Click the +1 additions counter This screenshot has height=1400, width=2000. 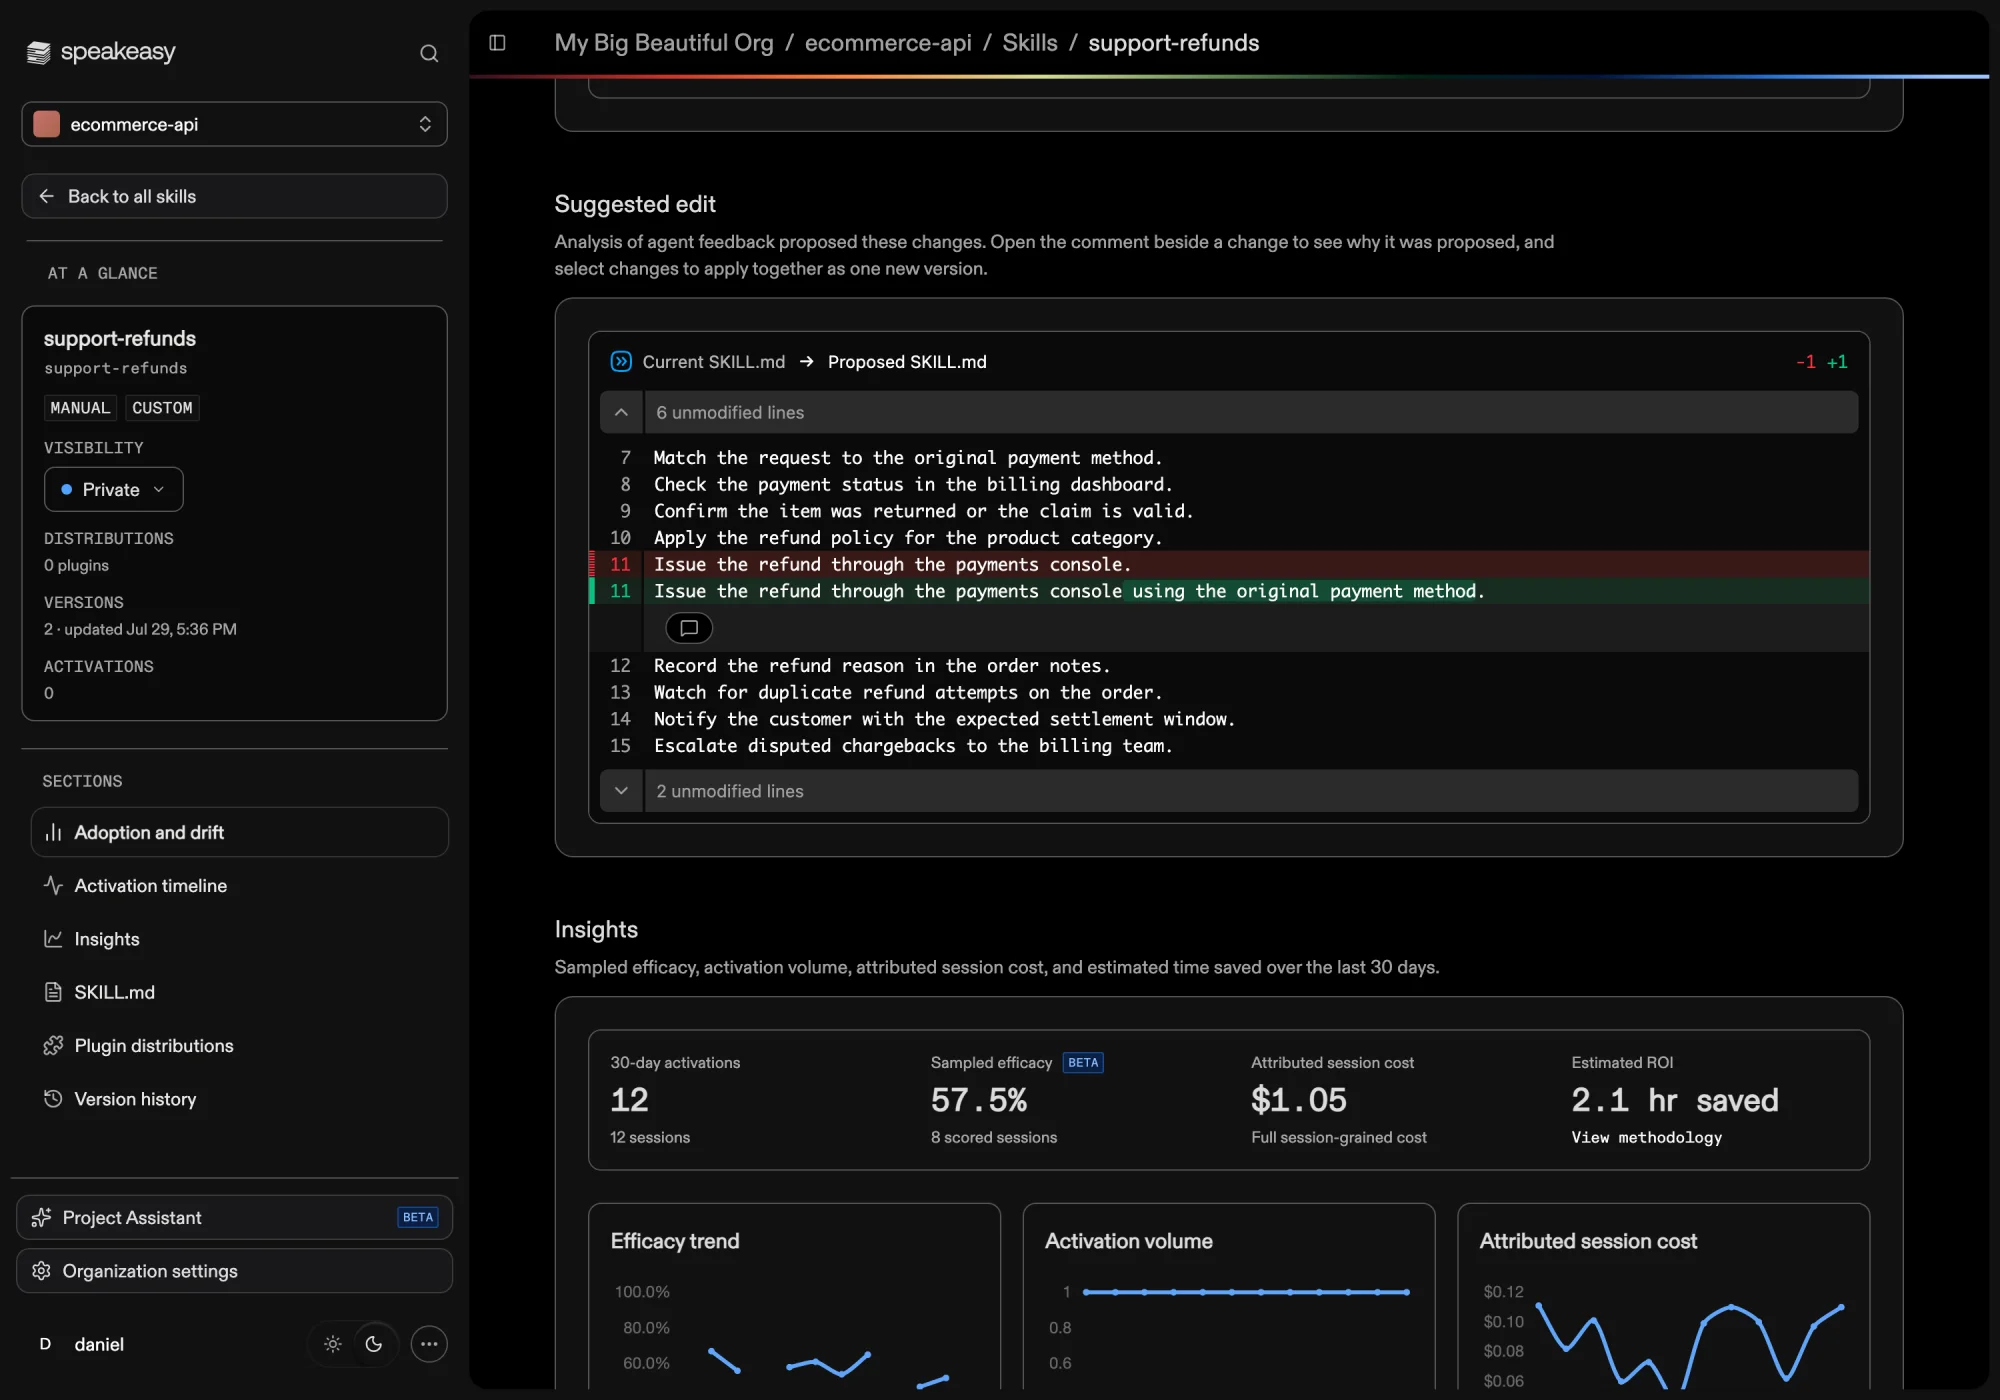[x=1837, y=362]
